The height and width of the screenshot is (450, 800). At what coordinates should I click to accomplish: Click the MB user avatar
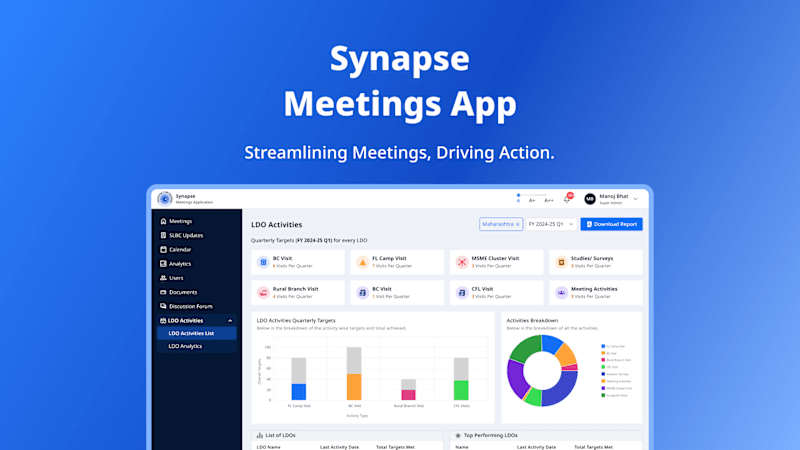590,199
